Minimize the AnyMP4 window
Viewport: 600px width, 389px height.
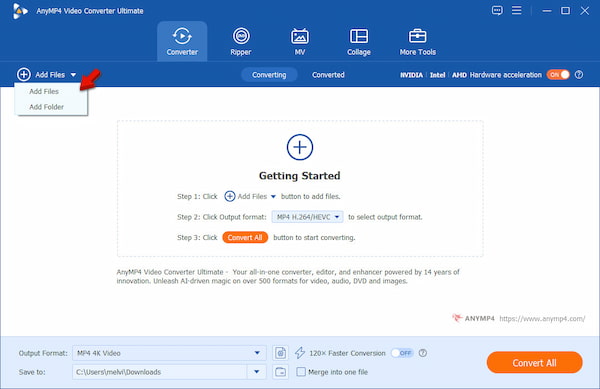[x=547, y=11]
